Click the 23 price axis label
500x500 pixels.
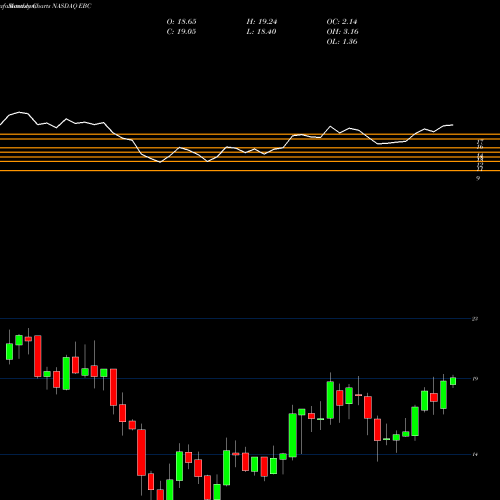point(475,319)
